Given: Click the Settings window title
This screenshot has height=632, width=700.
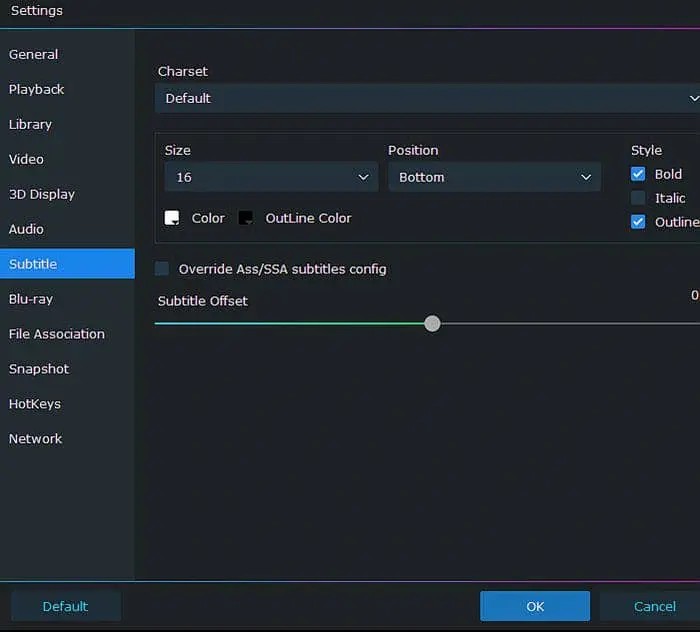Looking at the screenshot, I should (x=37, y=10).
